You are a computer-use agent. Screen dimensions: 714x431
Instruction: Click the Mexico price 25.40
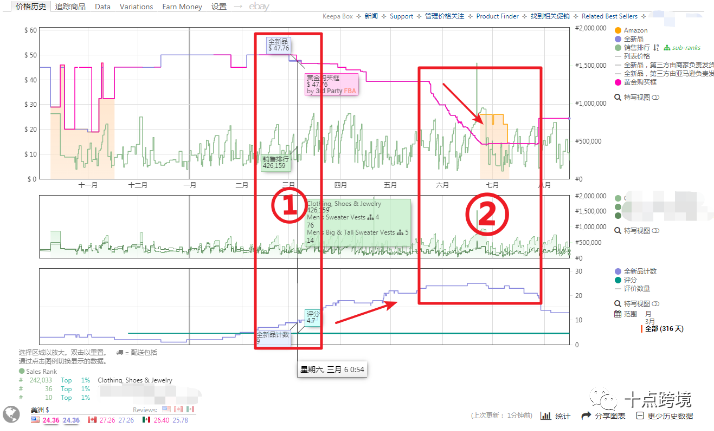(162, 420)
